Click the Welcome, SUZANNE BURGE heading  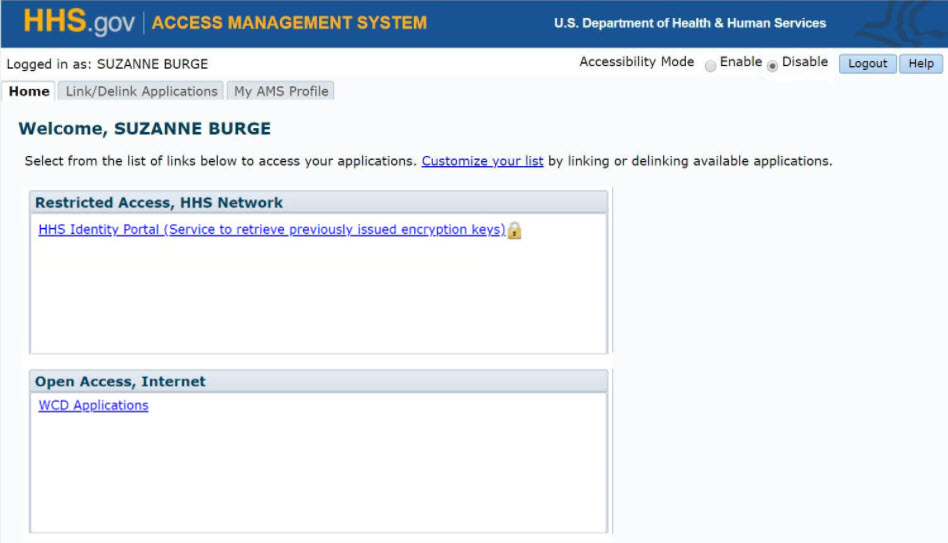point(144,128)
